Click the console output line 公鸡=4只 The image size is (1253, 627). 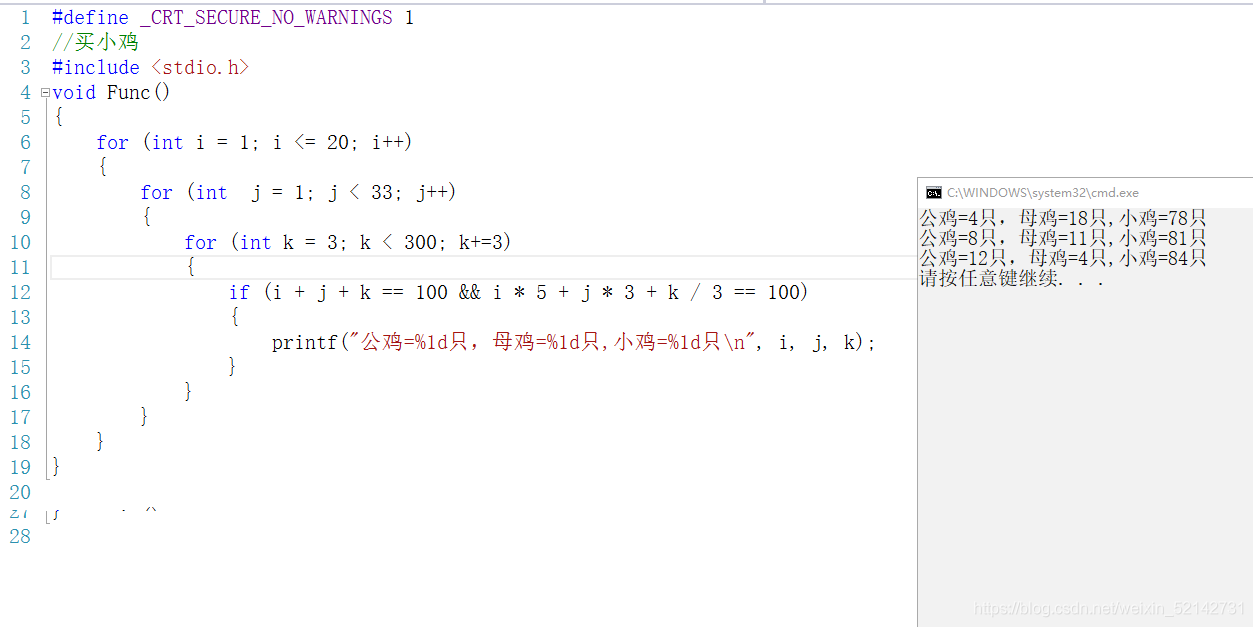(1063, 218)
